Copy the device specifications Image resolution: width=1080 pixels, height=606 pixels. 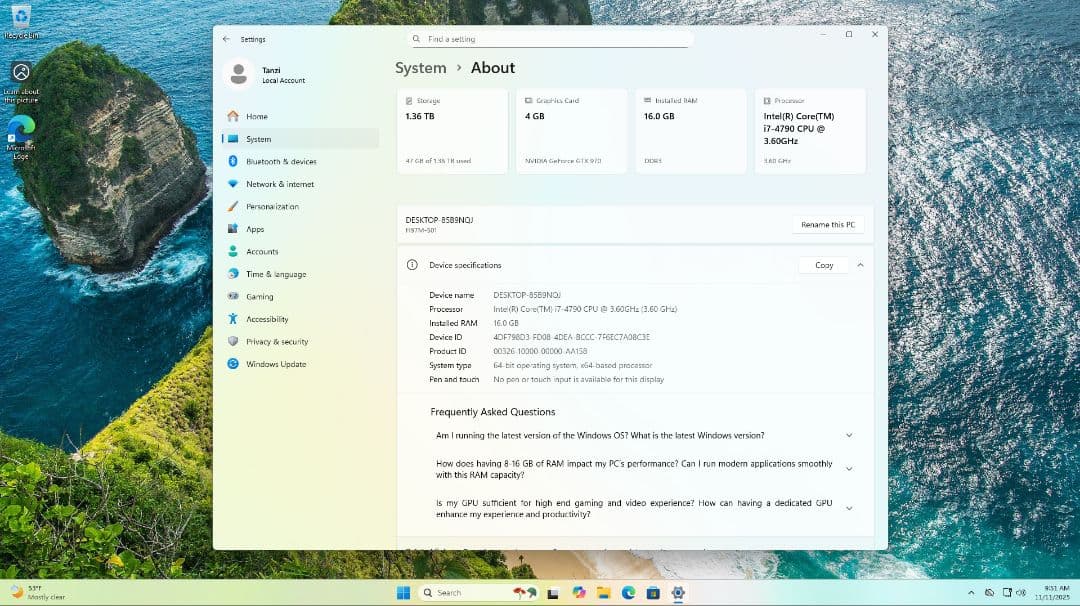(x=823, y=265)
